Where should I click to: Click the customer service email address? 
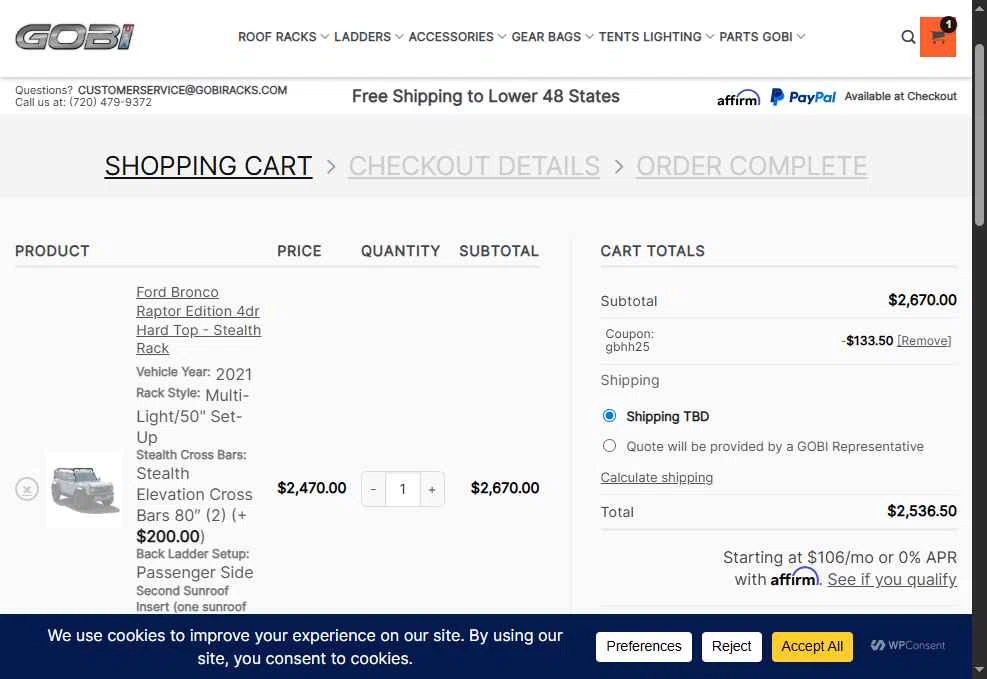coord(183,90)
